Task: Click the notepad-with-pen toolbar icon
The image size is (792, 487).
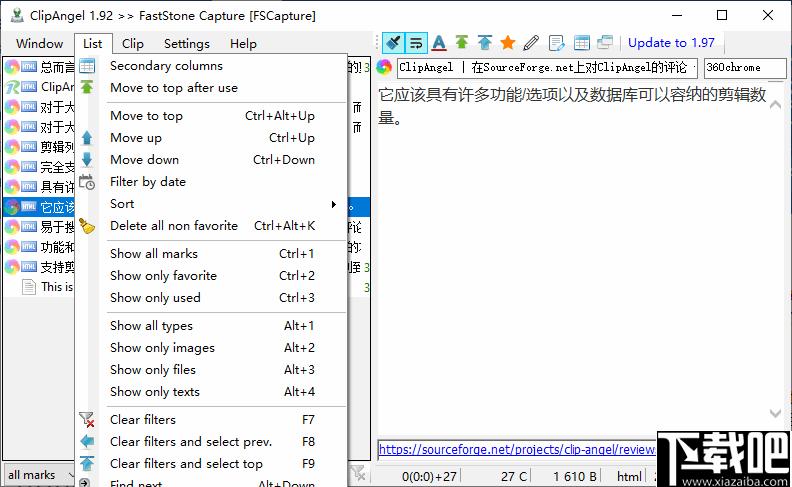Action: [x=556, y=43]
